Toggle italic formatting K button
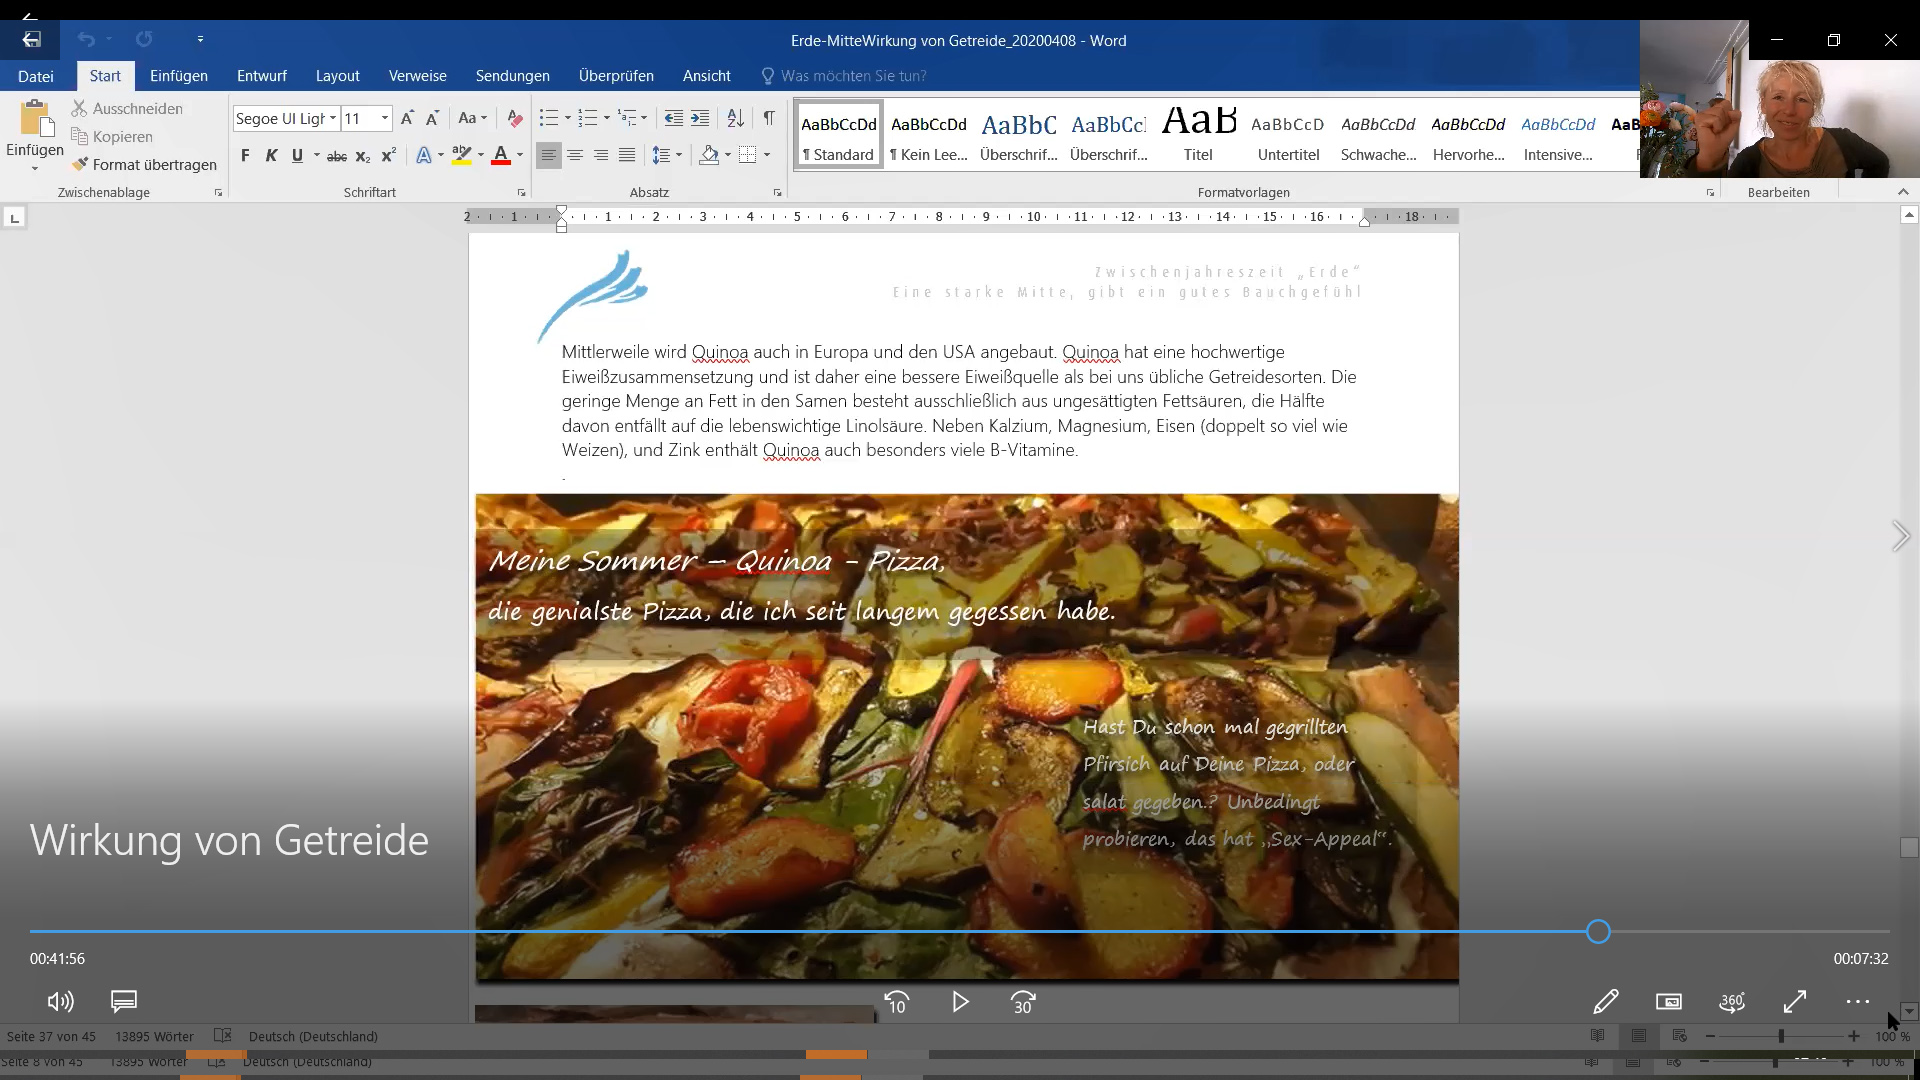 pyautogui.click(x=271, y=155)
